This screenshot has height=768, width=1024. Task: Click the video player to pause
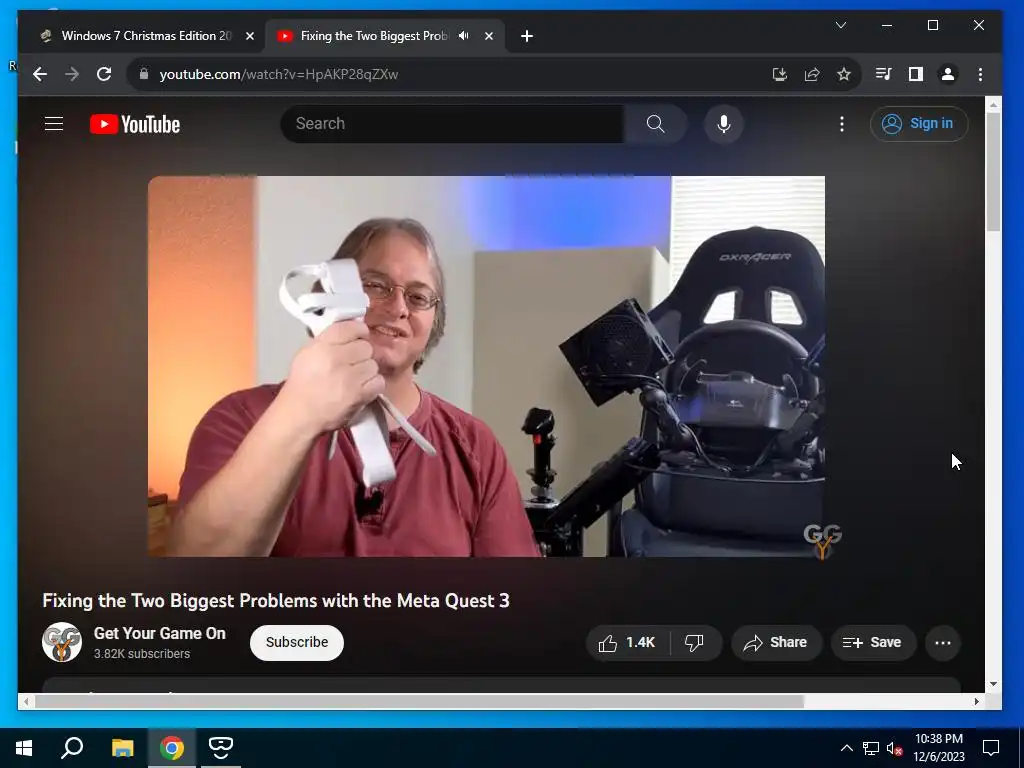(x=486, y=366)
